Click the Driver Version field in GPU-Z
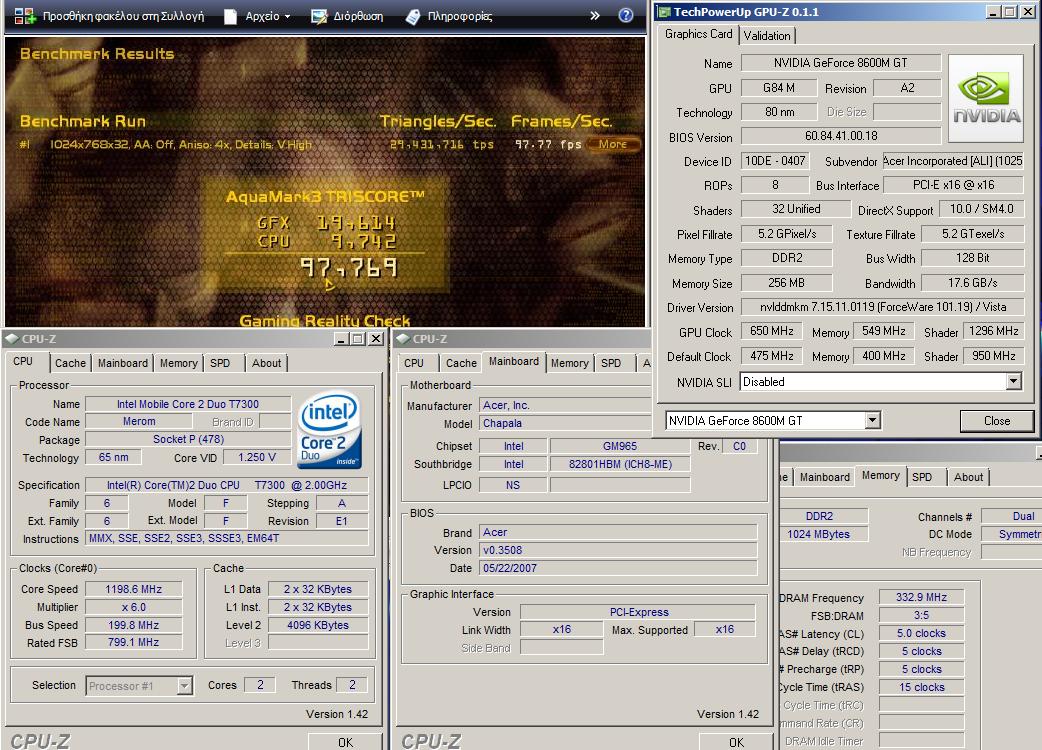 883,307
